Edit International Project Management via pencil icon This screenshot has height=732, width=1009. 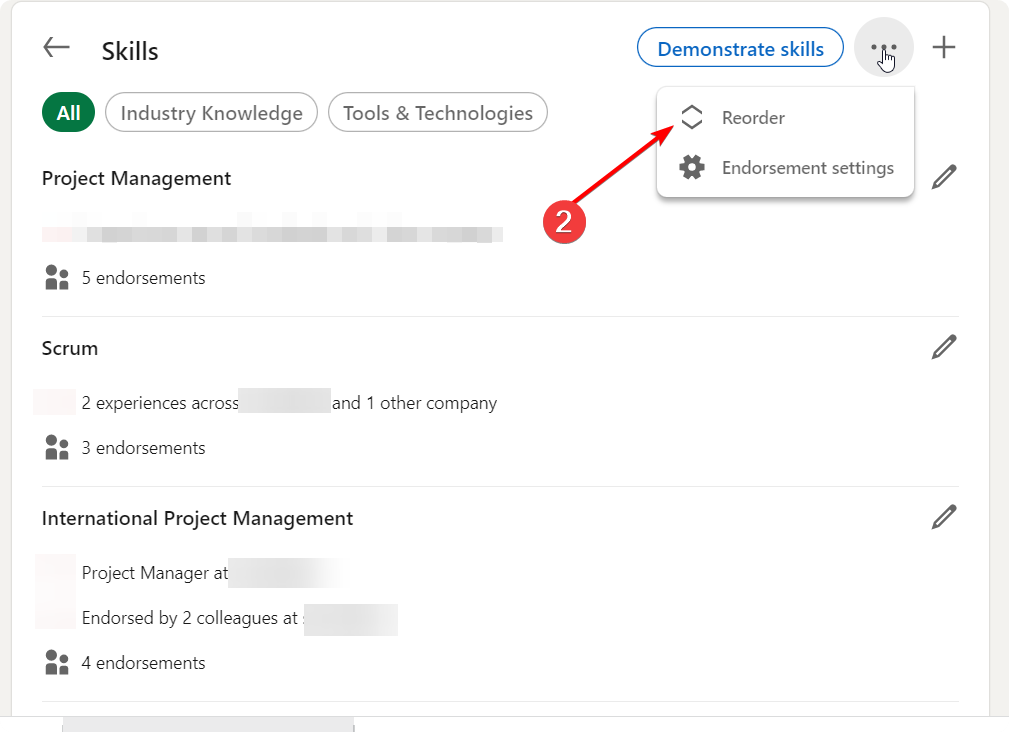coord(944,517)
